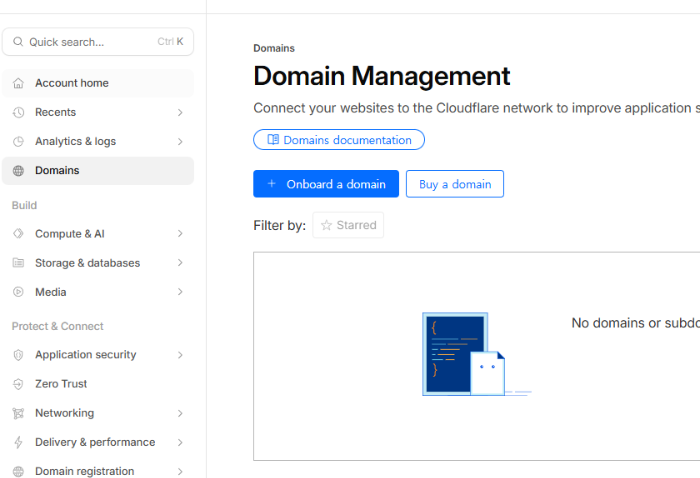The height and width of the screenshot is (478, 700).
Task: Click the plus icon on Onboard a domain
Action: click(x=271, y=183)
